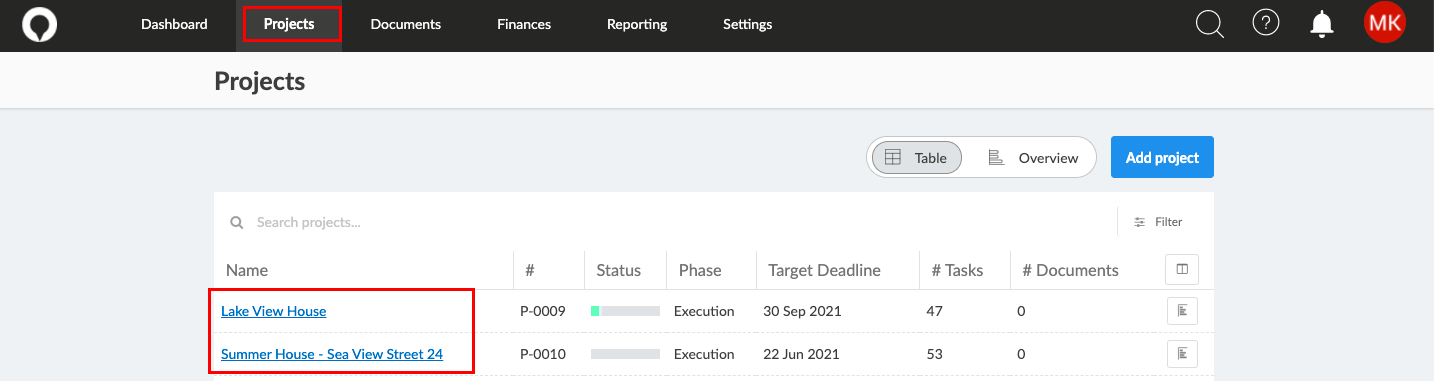Viewport: 1434px width, 381px height.
Task: Open help with the question mark icon
Action: (1266, 23)
